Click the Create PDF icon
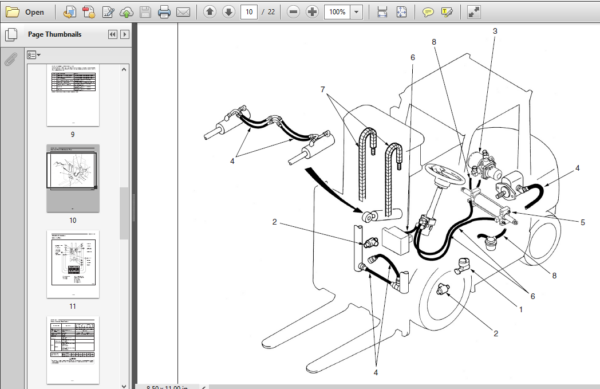This screenshot has height=389, width=600. tap(69, 12)
